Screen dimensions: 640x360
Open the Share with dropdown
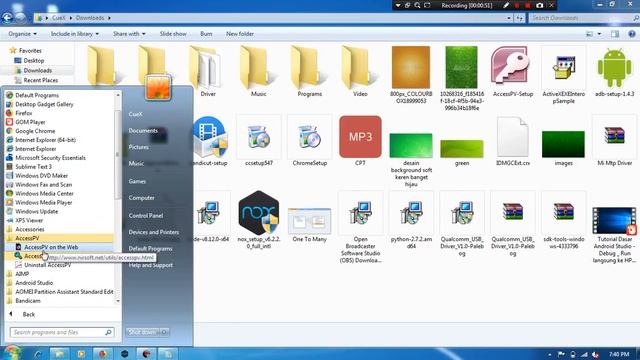click(129, 34)
